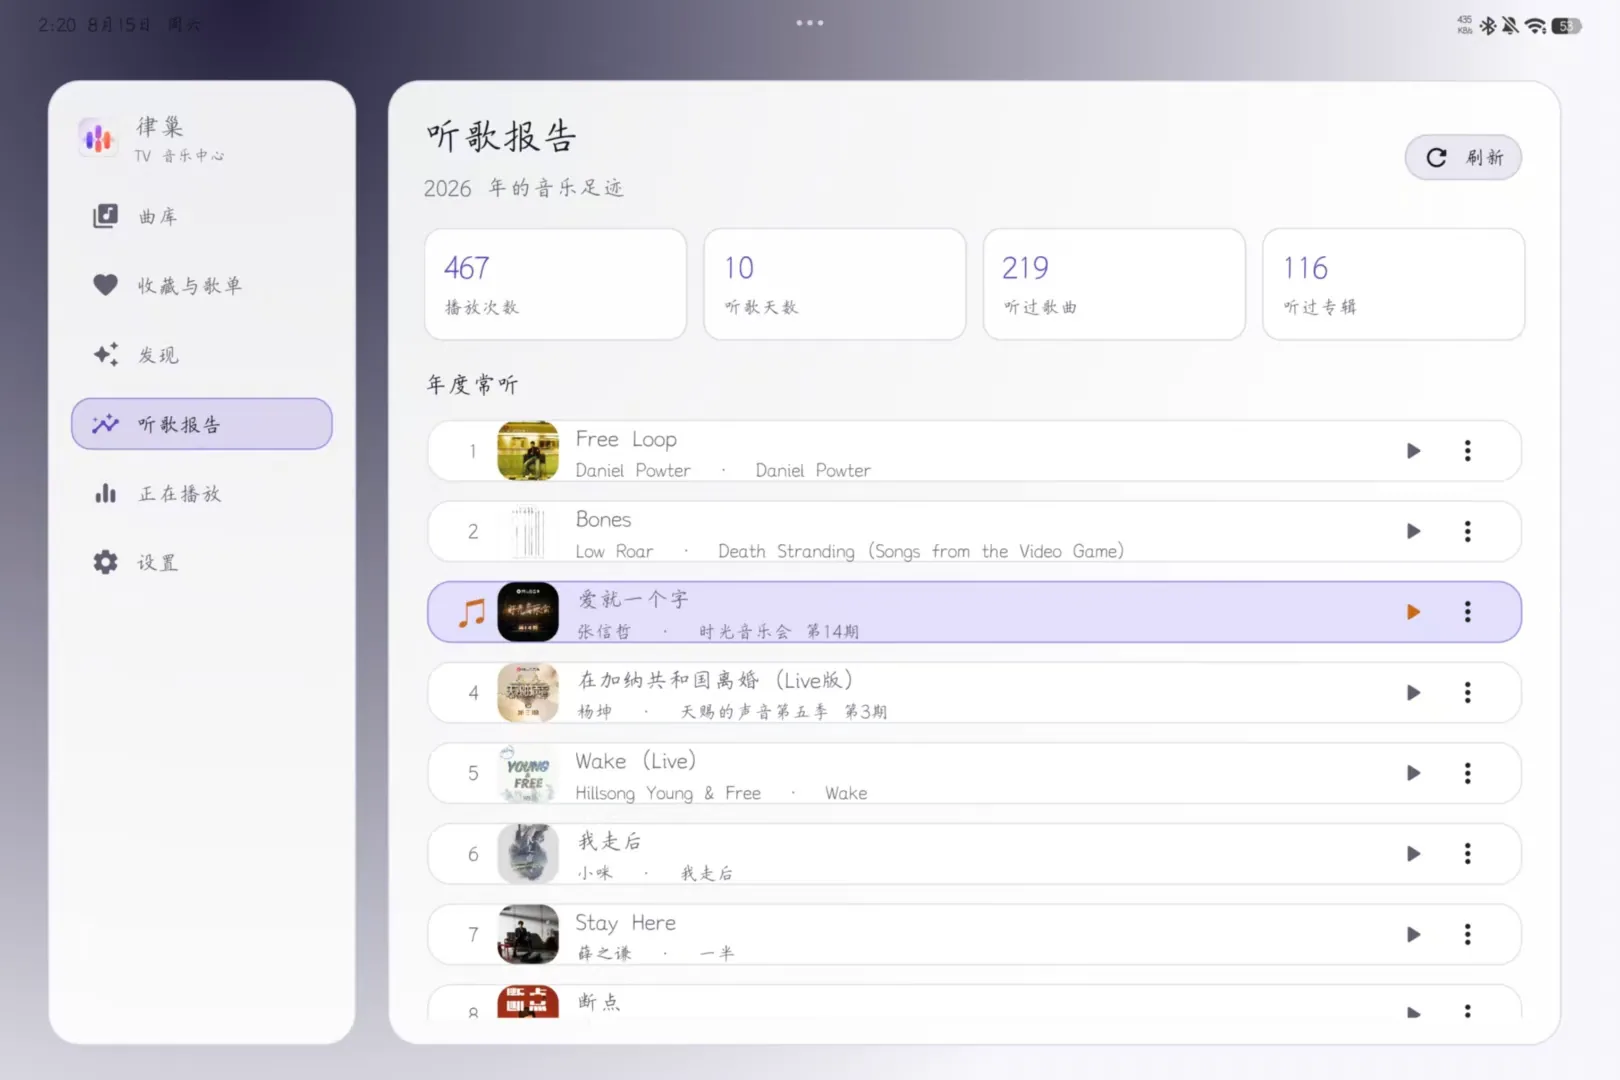Play 爱就一个字 with orange play icon
This screenshot has height=1080, width=1620.
1413,612
